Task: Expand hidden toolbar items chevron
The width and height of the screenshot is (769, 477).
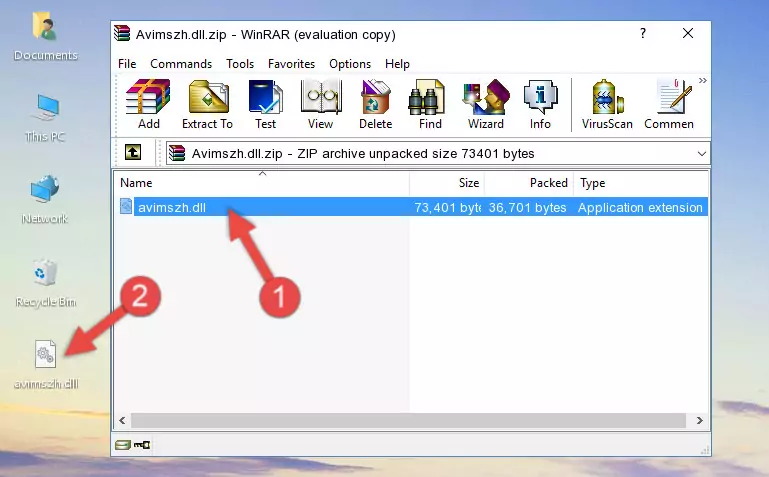Action: coord(703,80)
